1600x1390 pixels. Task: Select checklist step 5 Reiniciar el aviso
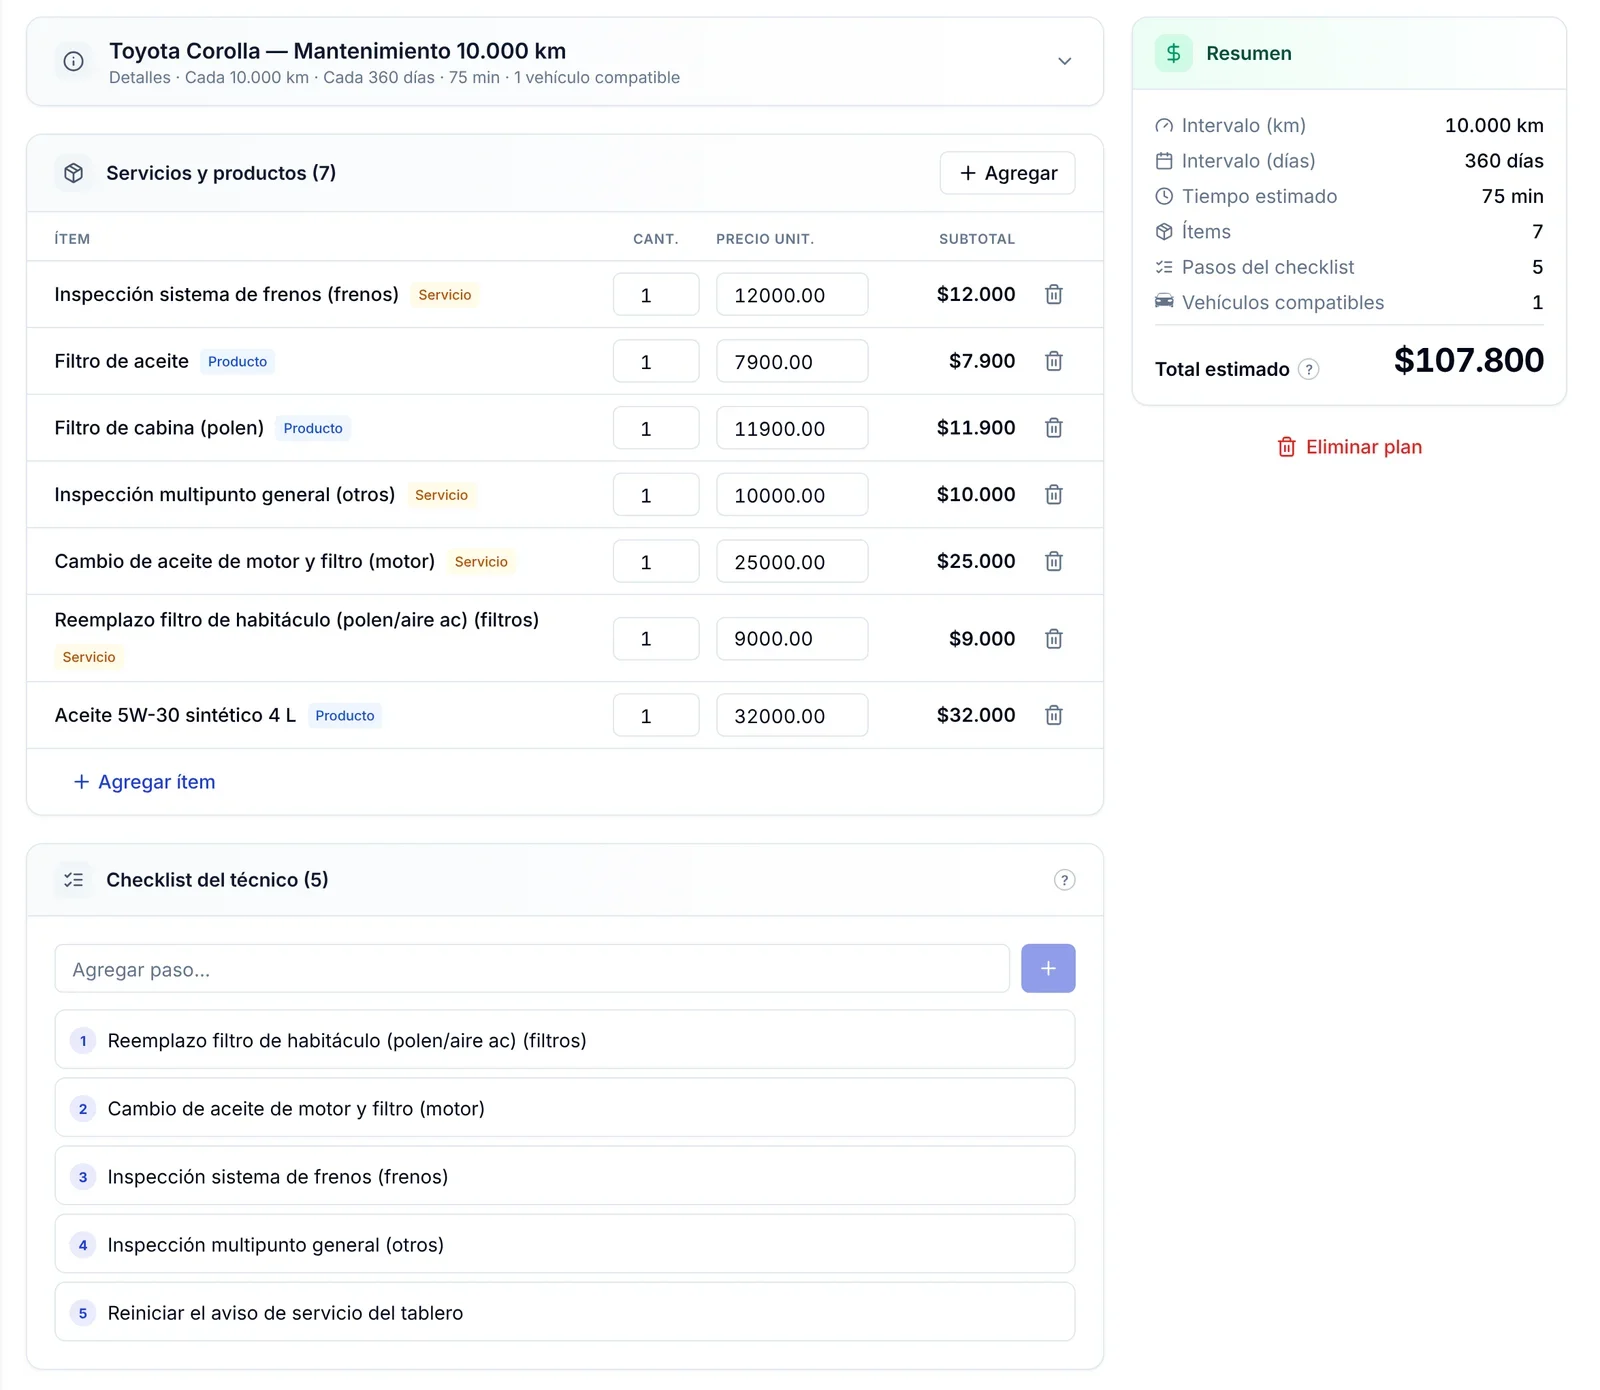pos(565,1312)
